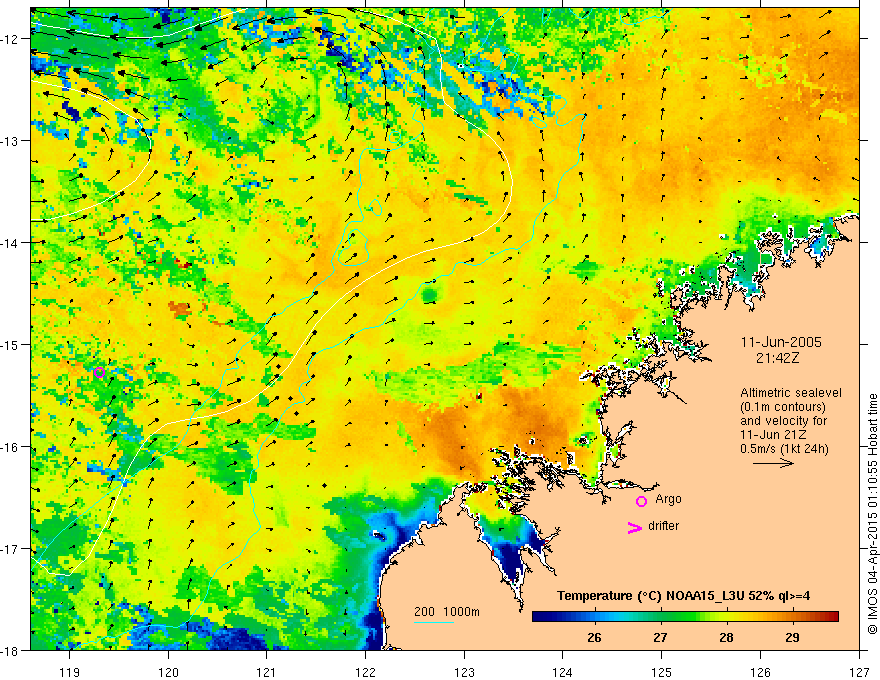Click the 28 label under the color bar
Image resolution: width=880 pixels, height=680 pixels.
click(726, 637)
